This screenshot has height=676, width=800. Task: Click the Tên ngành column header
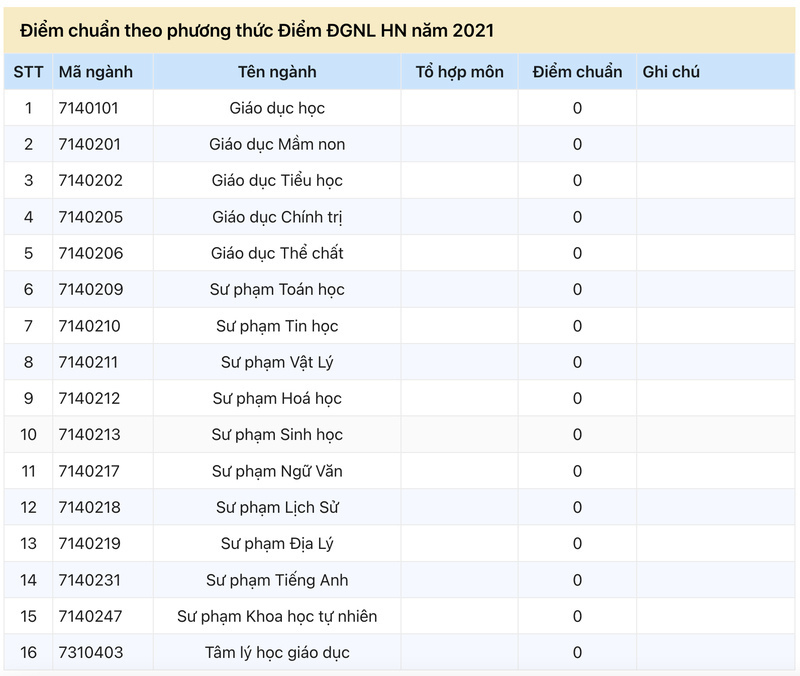click(x=277, y=72)
